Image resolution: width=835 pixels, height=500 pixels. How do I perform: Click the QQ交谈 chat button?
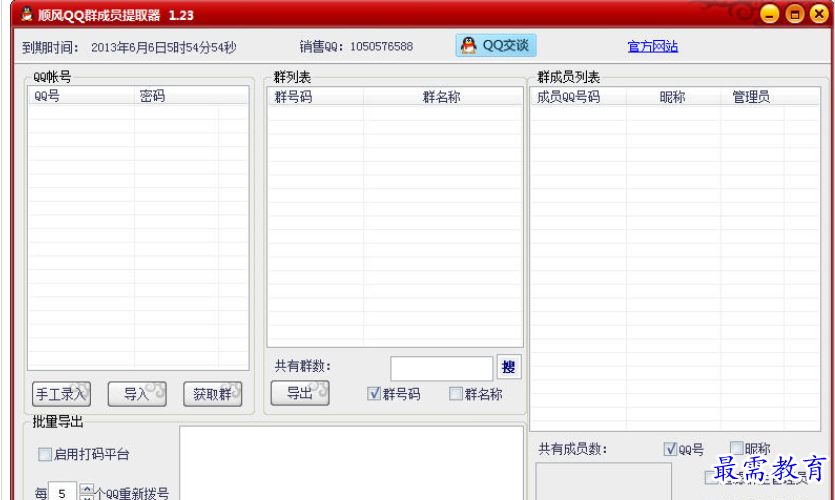pyautogui.click(x=496, y=46)
